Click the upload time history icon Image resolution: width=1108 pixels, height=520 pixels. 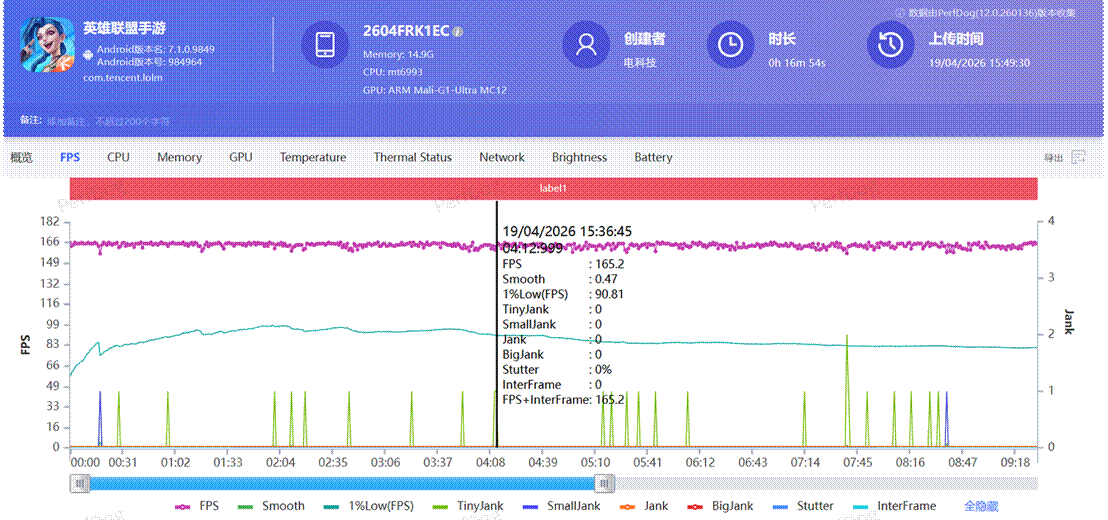pyautogui.click(x=890, y=45)
